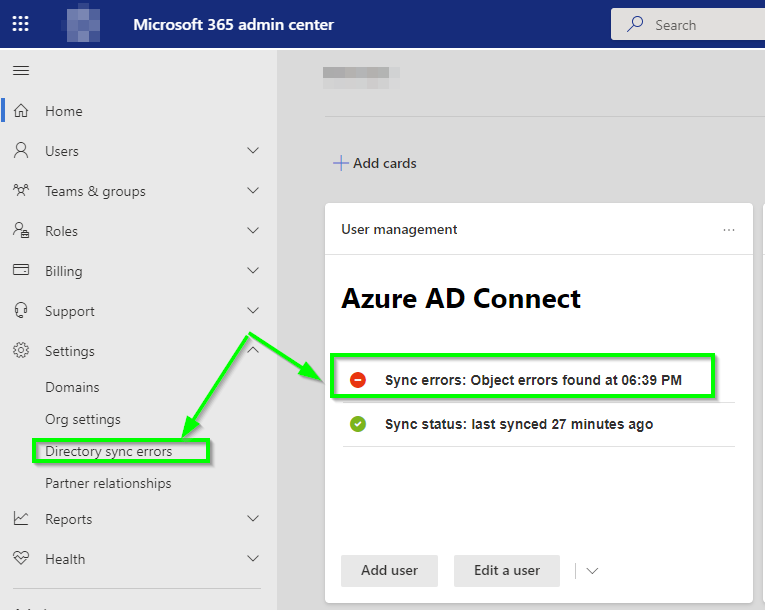765x610 pixels.
Task: Click the search magnifier icon
Action: (635, 24)
